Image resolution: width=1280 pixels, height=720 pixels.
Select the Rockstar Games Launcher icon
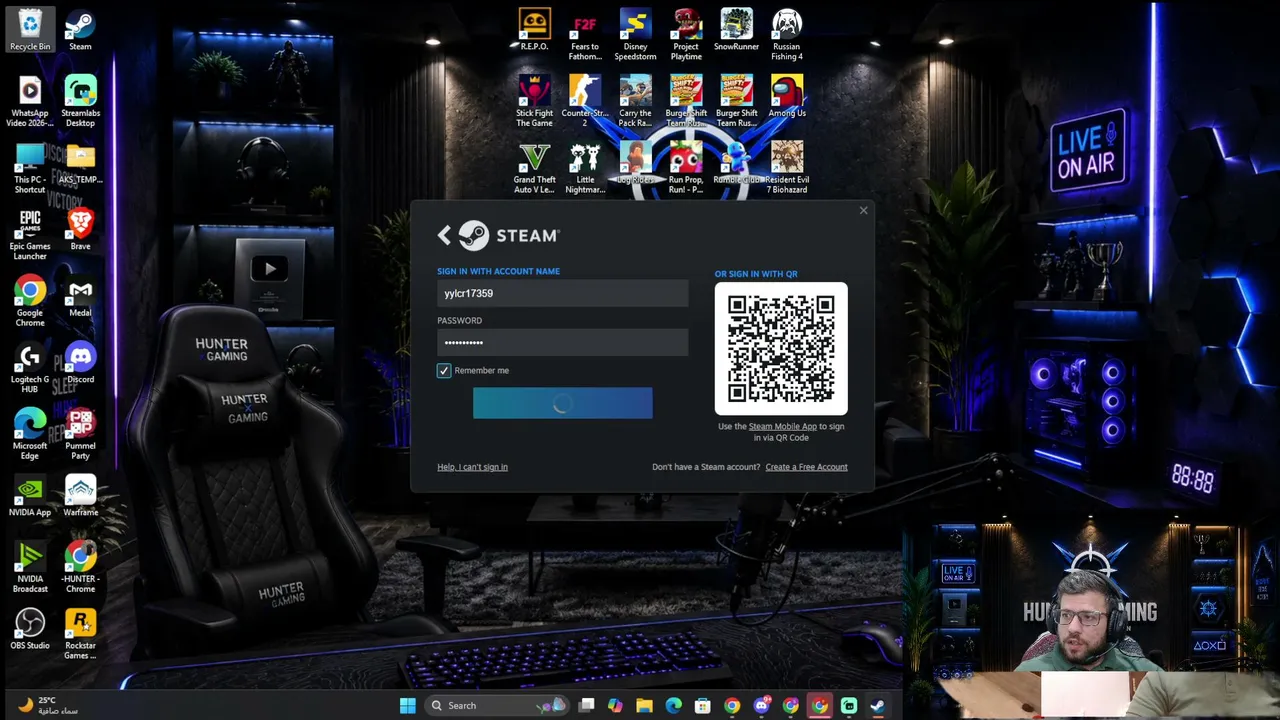click(x=80, y=634)
